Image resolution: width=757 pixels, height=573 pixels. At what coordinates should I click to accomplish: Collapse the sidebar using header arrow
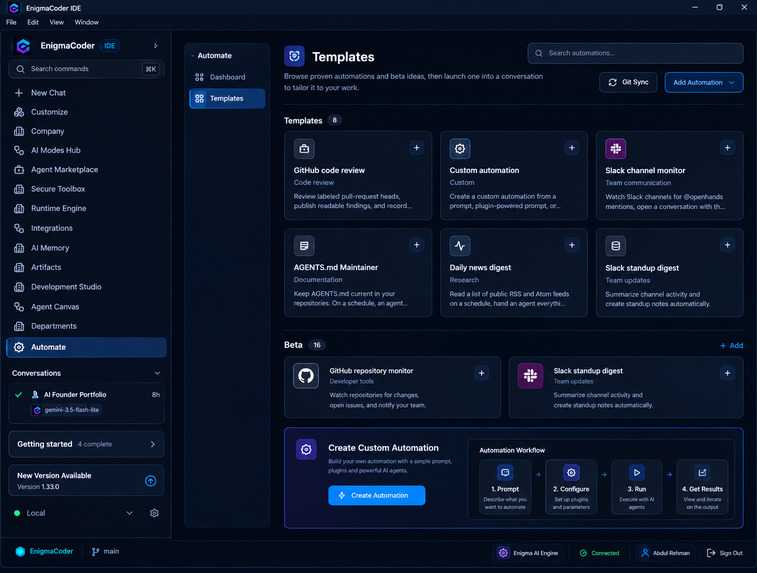pyautogui.click(x=155, y=46)
